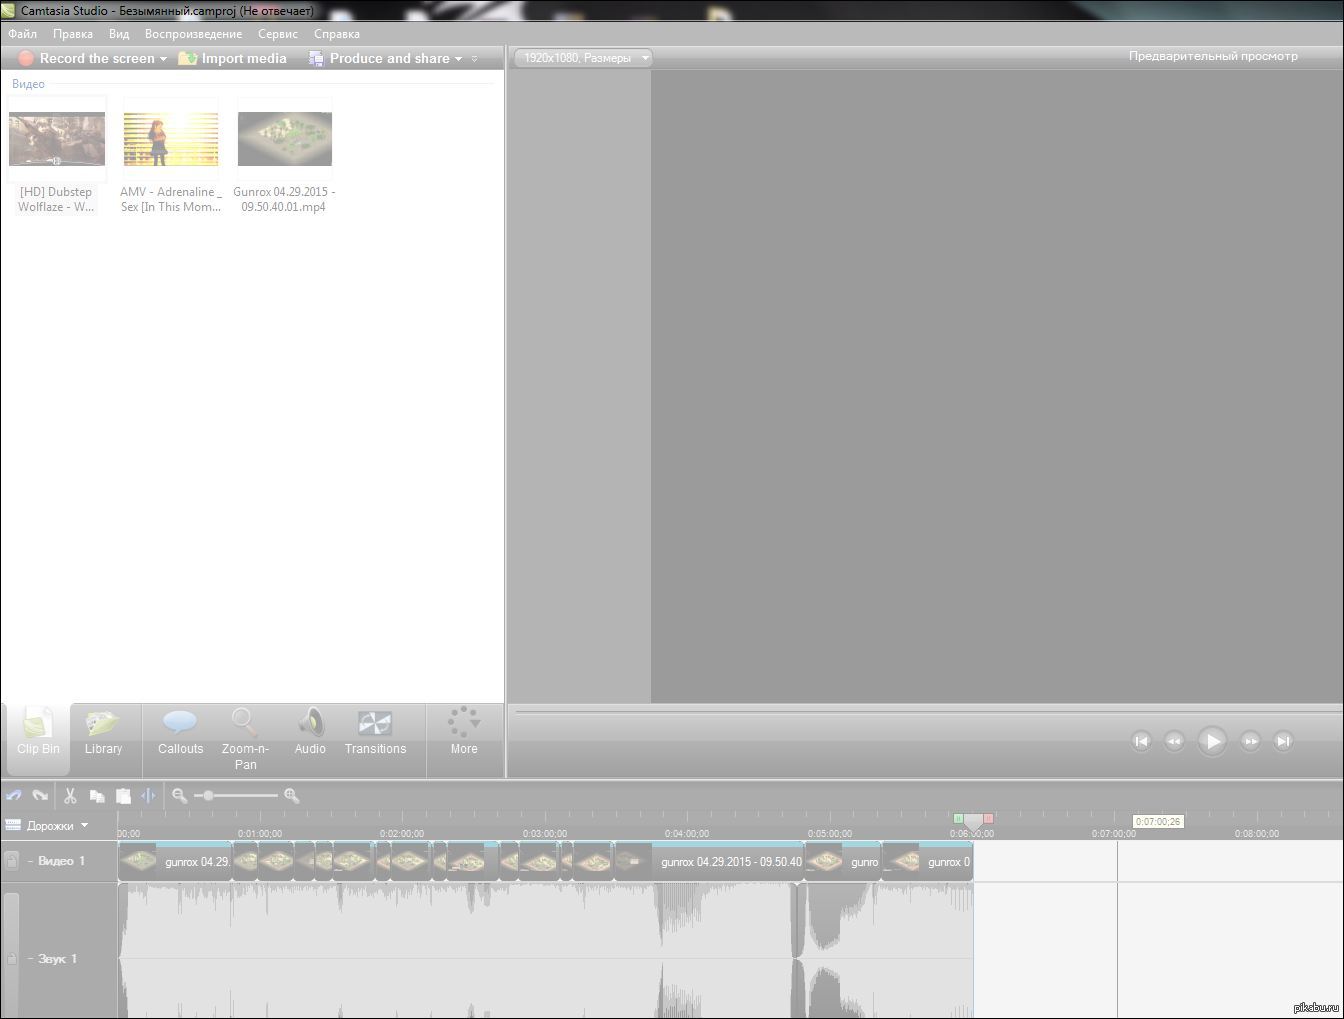1344x1019 pixels.
Task: Open the Transitions tool
Action: (x=375, y=733)
